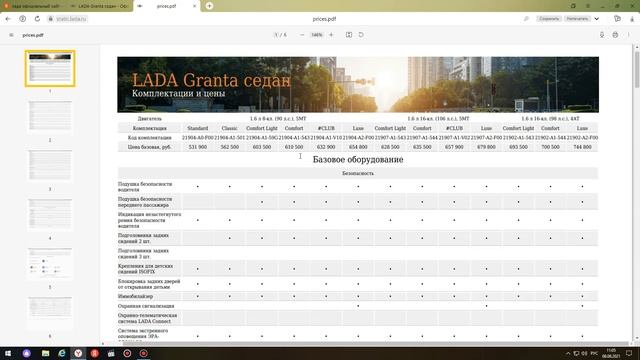
Task: Select page 3 thumbnail
Action: [50, 165]
